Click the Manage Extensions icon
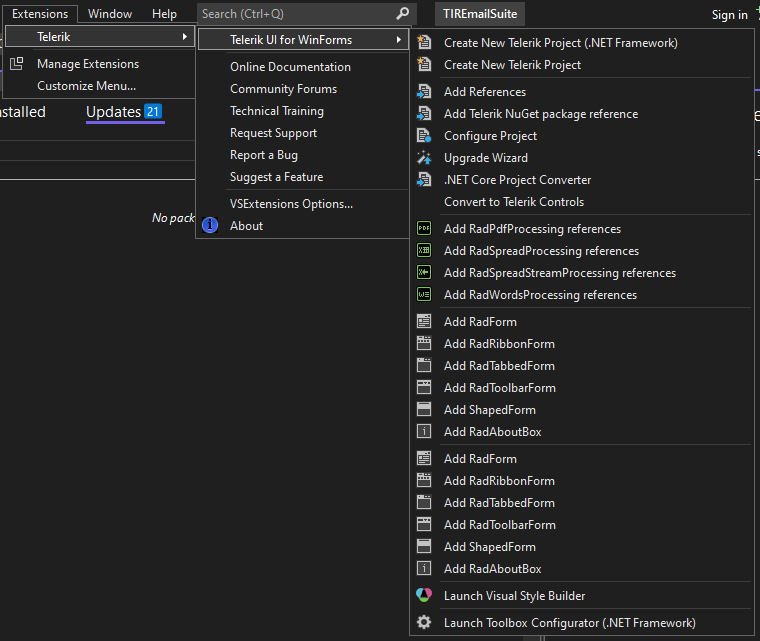Image resolution: width=760 pixels, height=641 pixels. pyautogui.click(x=17, y=64)
